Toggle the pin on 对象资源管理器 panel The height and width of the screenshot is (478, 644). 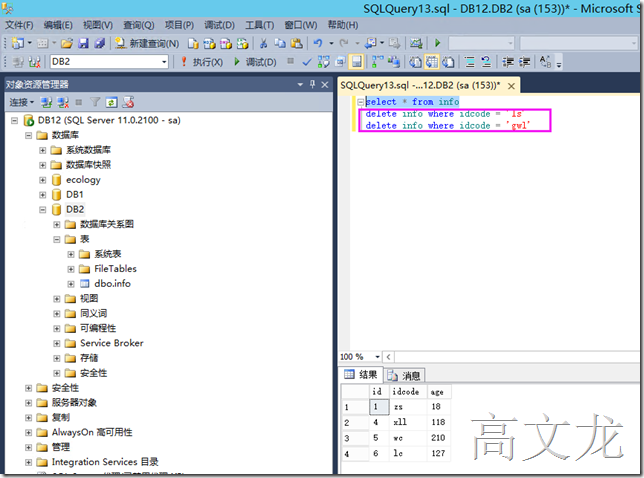click(x=313, y=84)
